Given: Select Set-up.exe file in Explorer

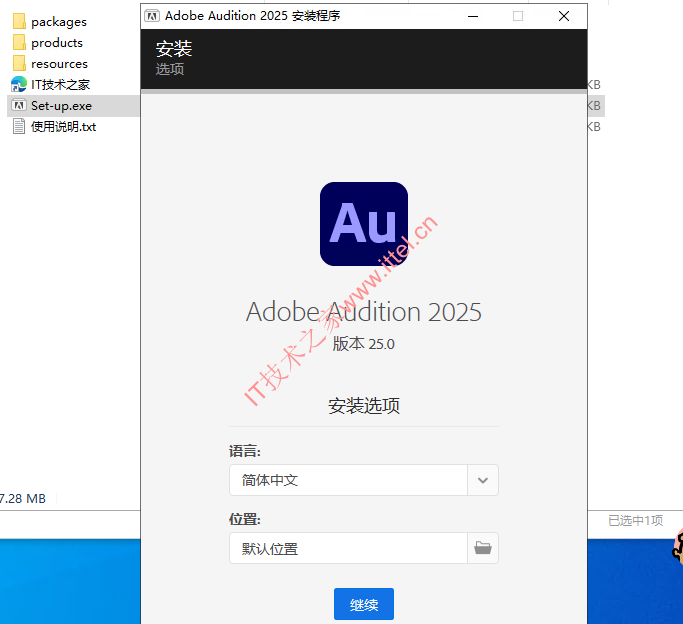Looking at the screenshot, I should click(61, 105).
